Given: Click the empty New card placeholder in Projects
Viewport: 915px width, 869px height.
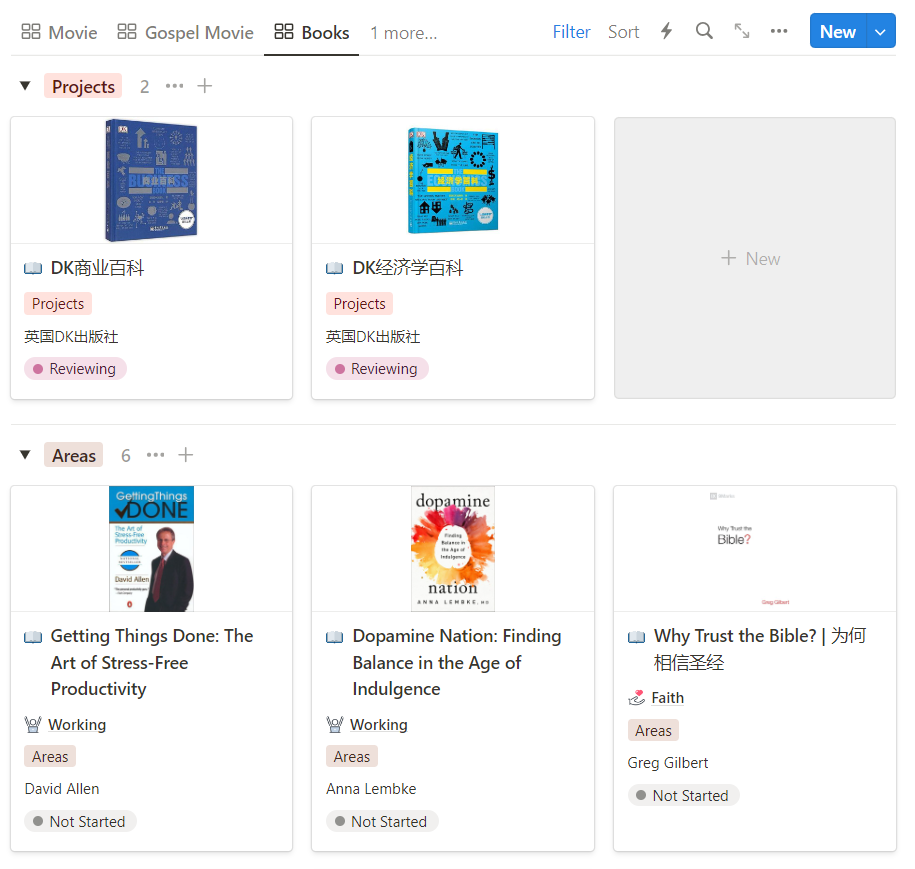Looking at the screenshot, I should [754, 258].
